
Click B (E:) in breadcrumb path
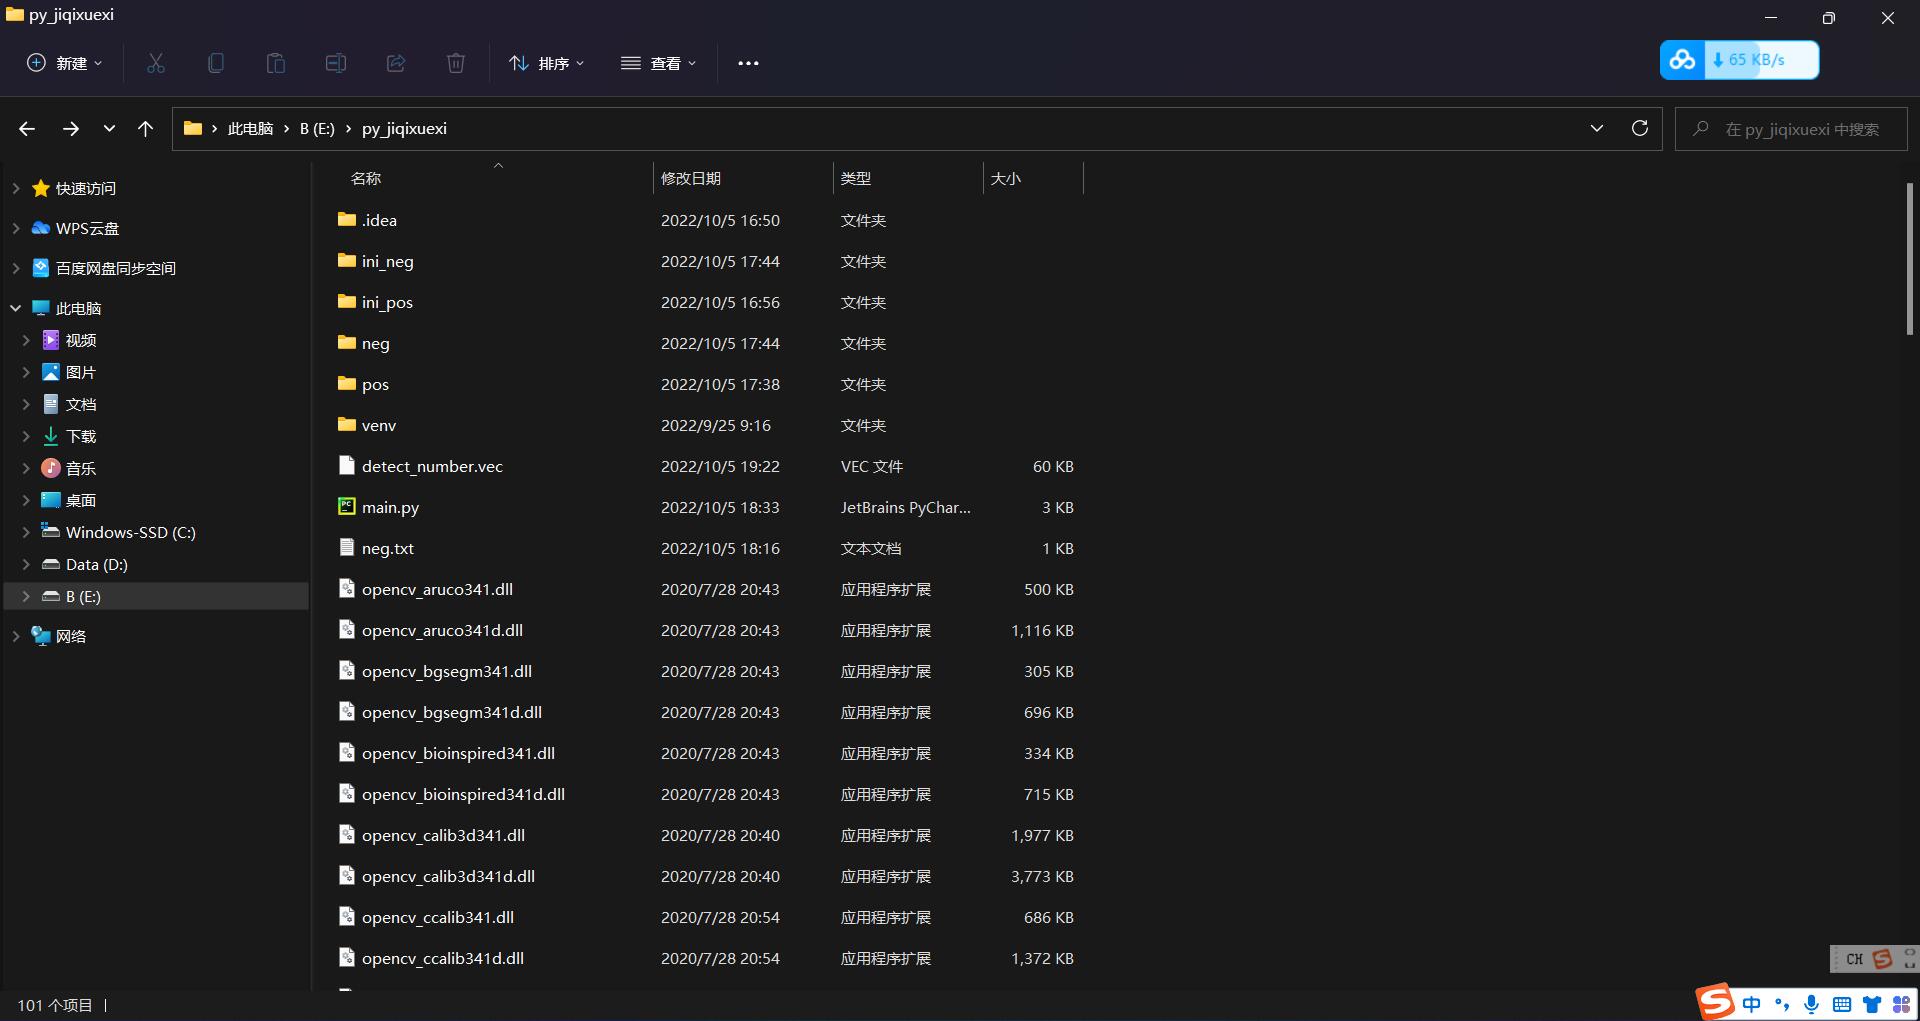click(x=317, y=129)
